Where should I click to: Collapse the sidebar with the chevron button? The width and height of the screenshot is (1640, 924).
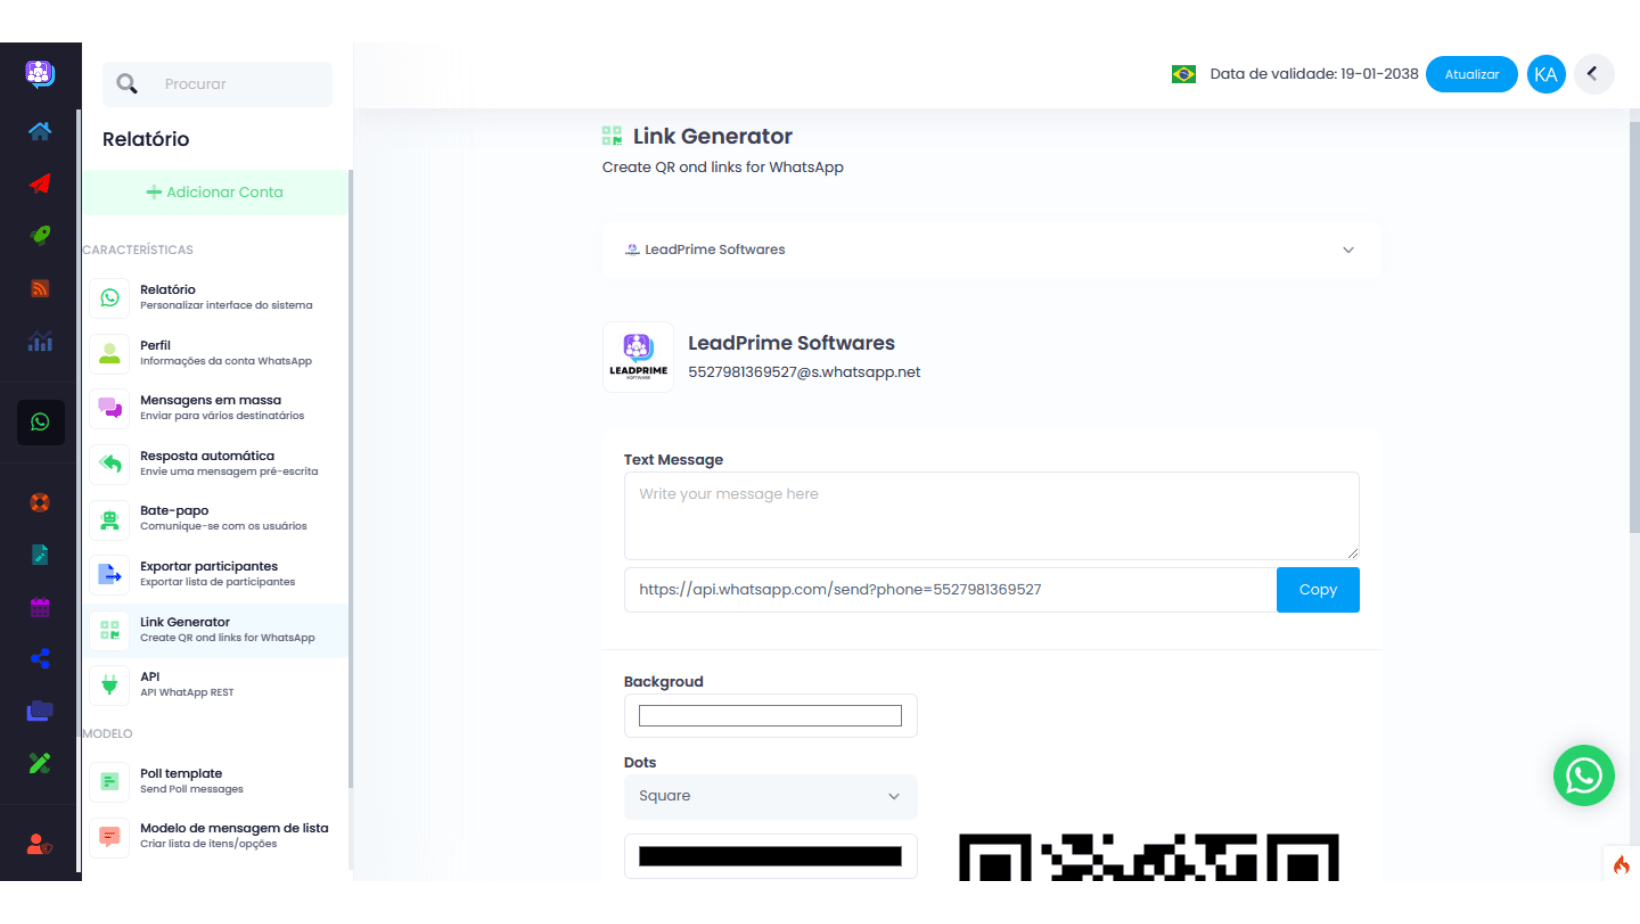(x=1593, y=74)
